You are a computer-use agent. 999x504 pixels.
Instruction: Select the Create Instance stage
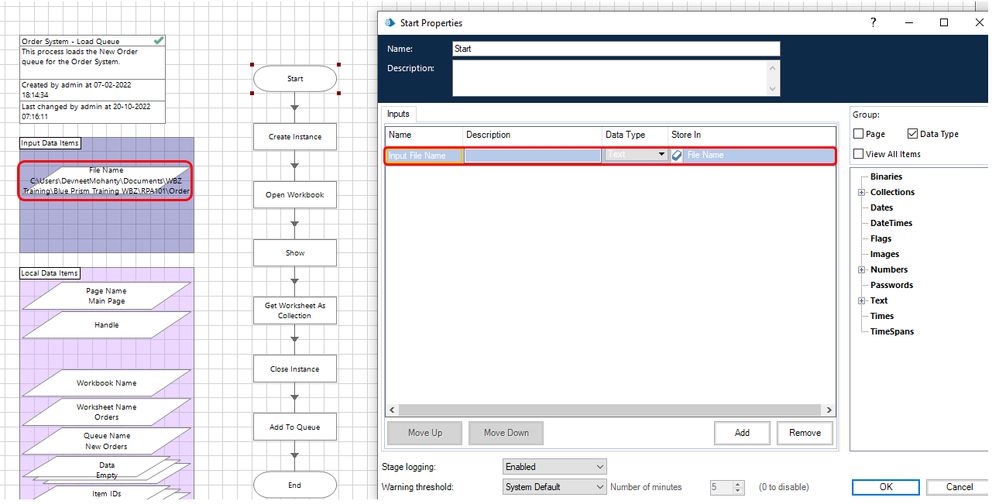(x=294, y=137)
